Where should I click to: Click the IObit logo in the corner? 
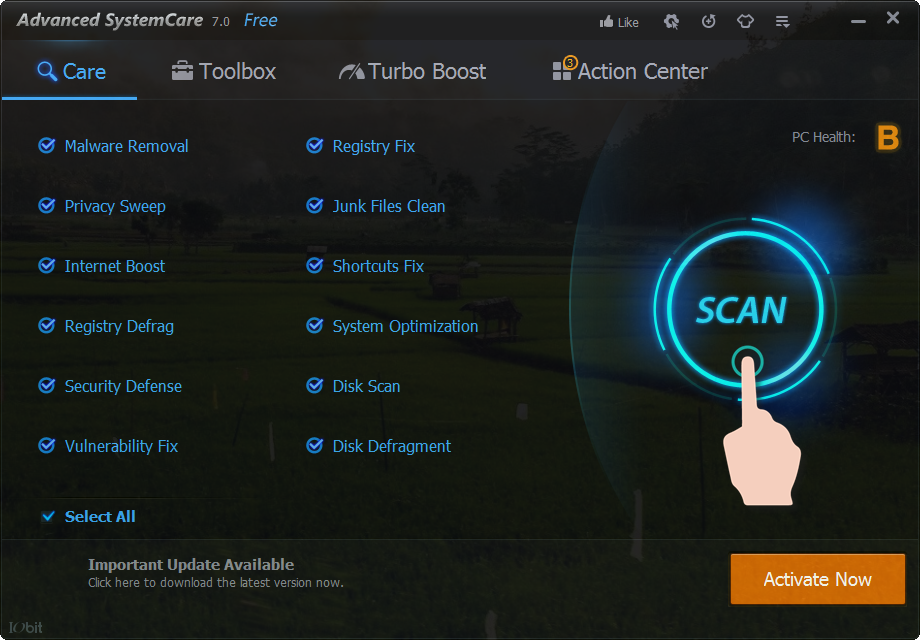click(23, 627)
